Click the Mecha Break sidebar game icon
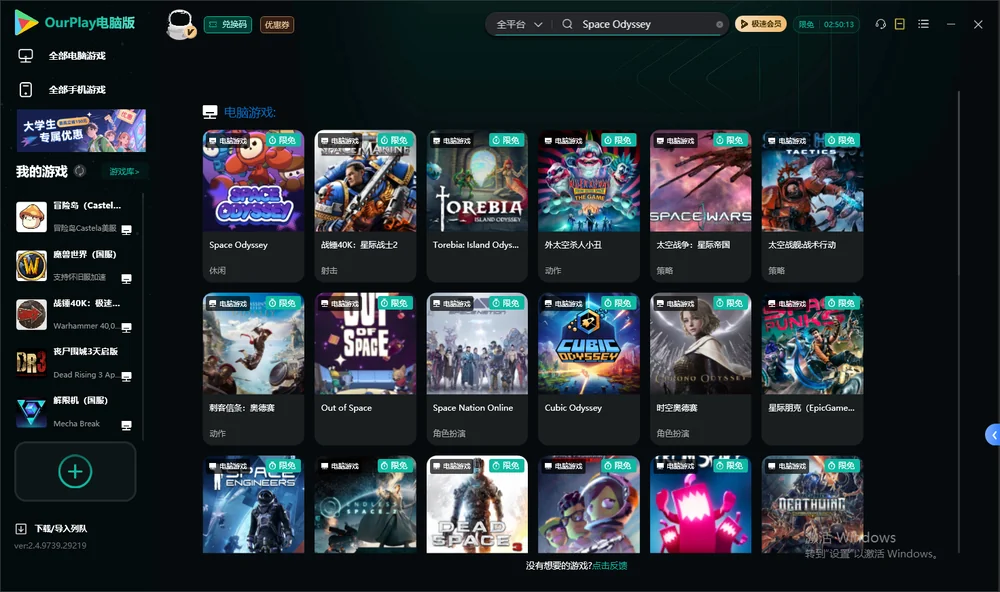The image size is (1000, 592). (31, 412)
